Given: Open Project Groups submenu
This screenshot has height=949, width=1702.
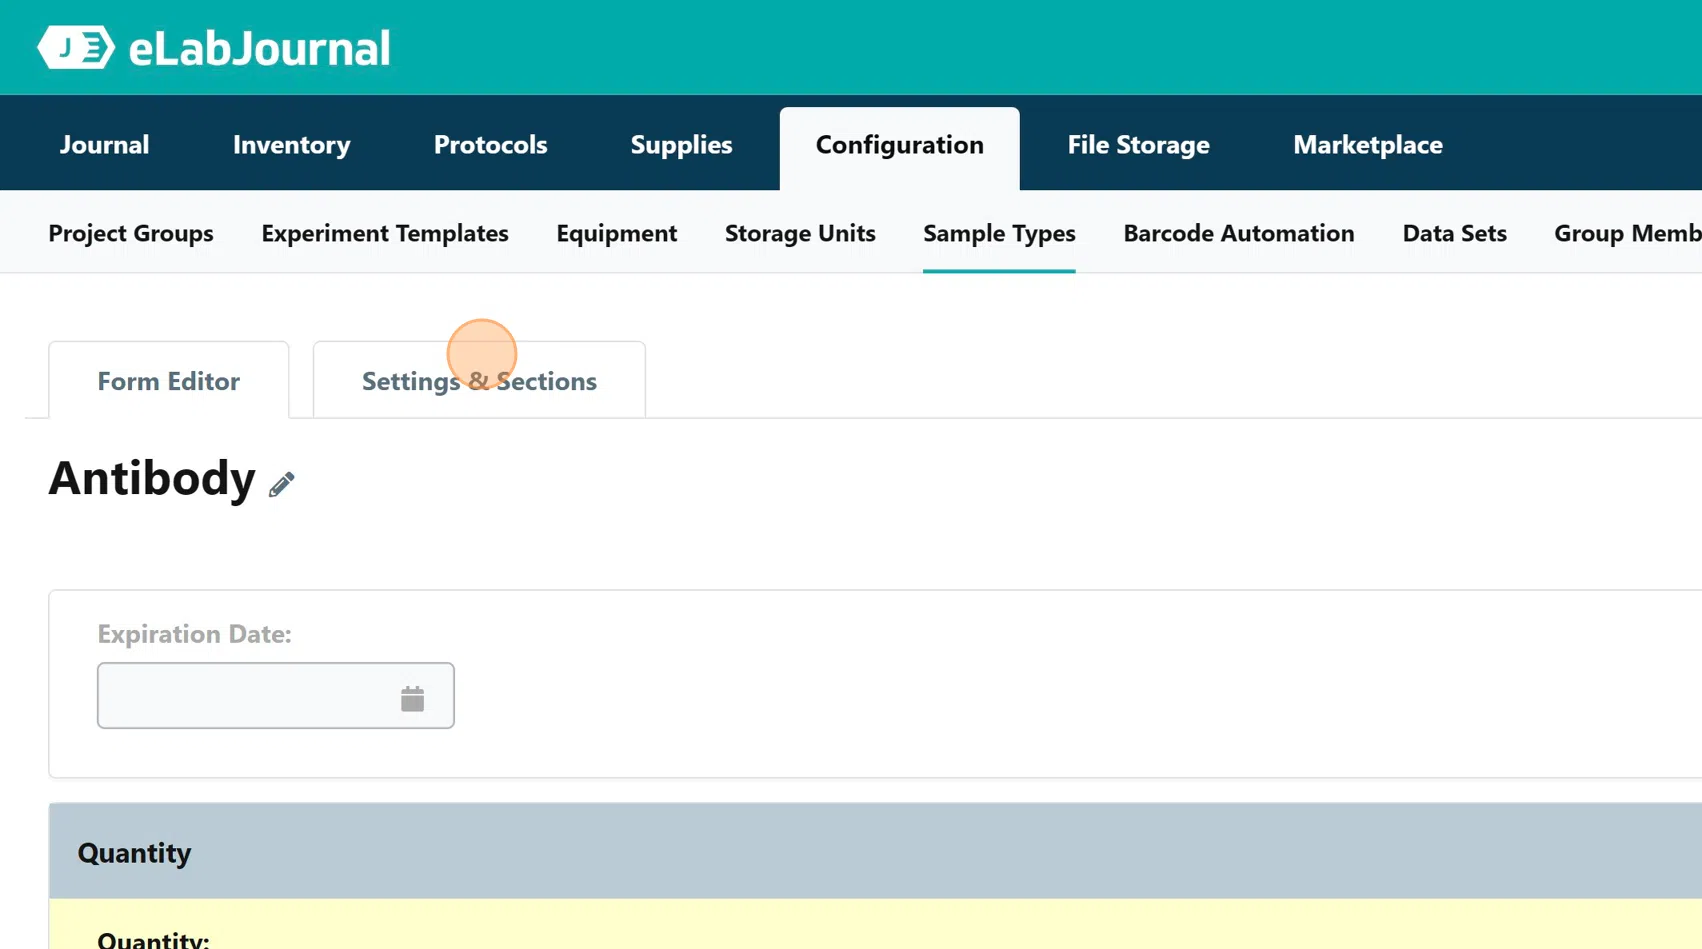Looking at the screenshot, I should (x=131, y=233).
